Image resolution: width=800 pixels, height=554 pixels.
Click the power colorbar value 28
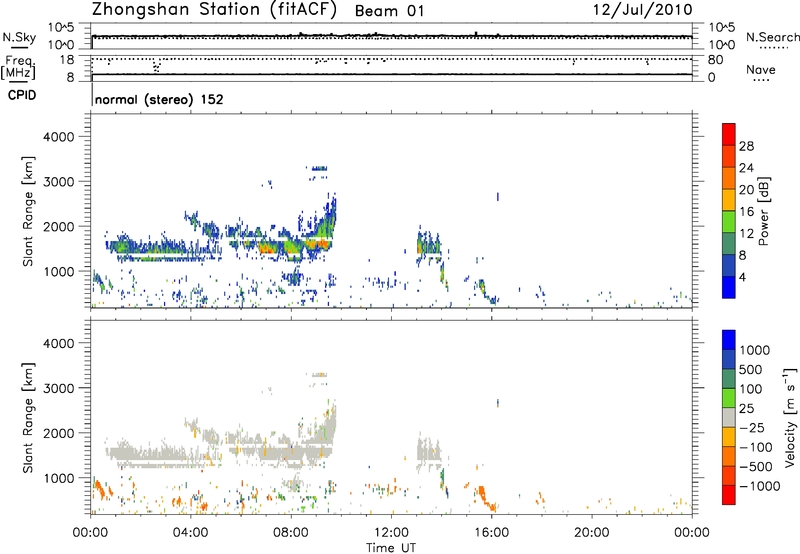(x=746, y=146)
